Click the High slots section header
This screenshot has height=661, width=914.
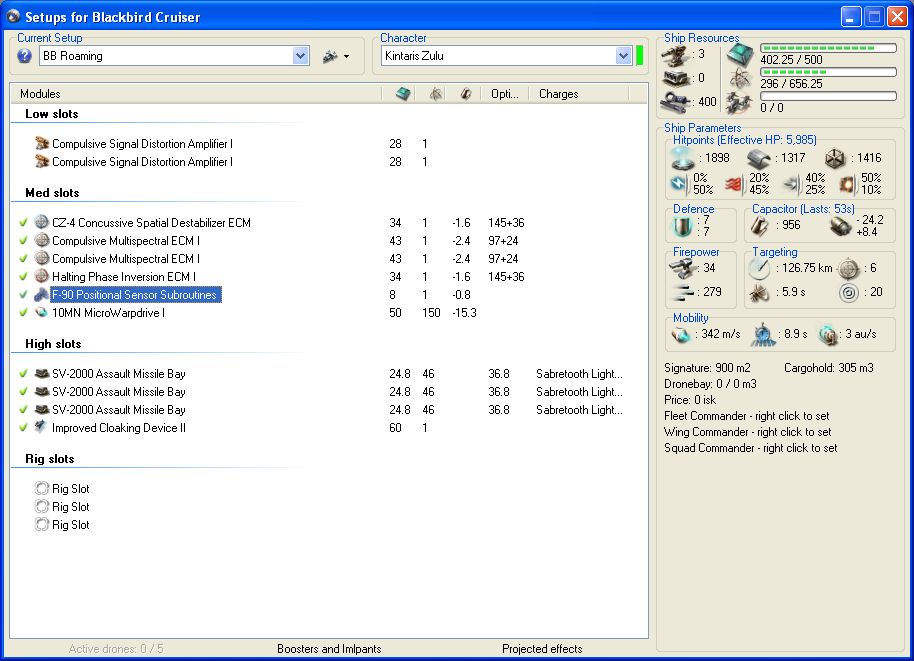[53, 344]
